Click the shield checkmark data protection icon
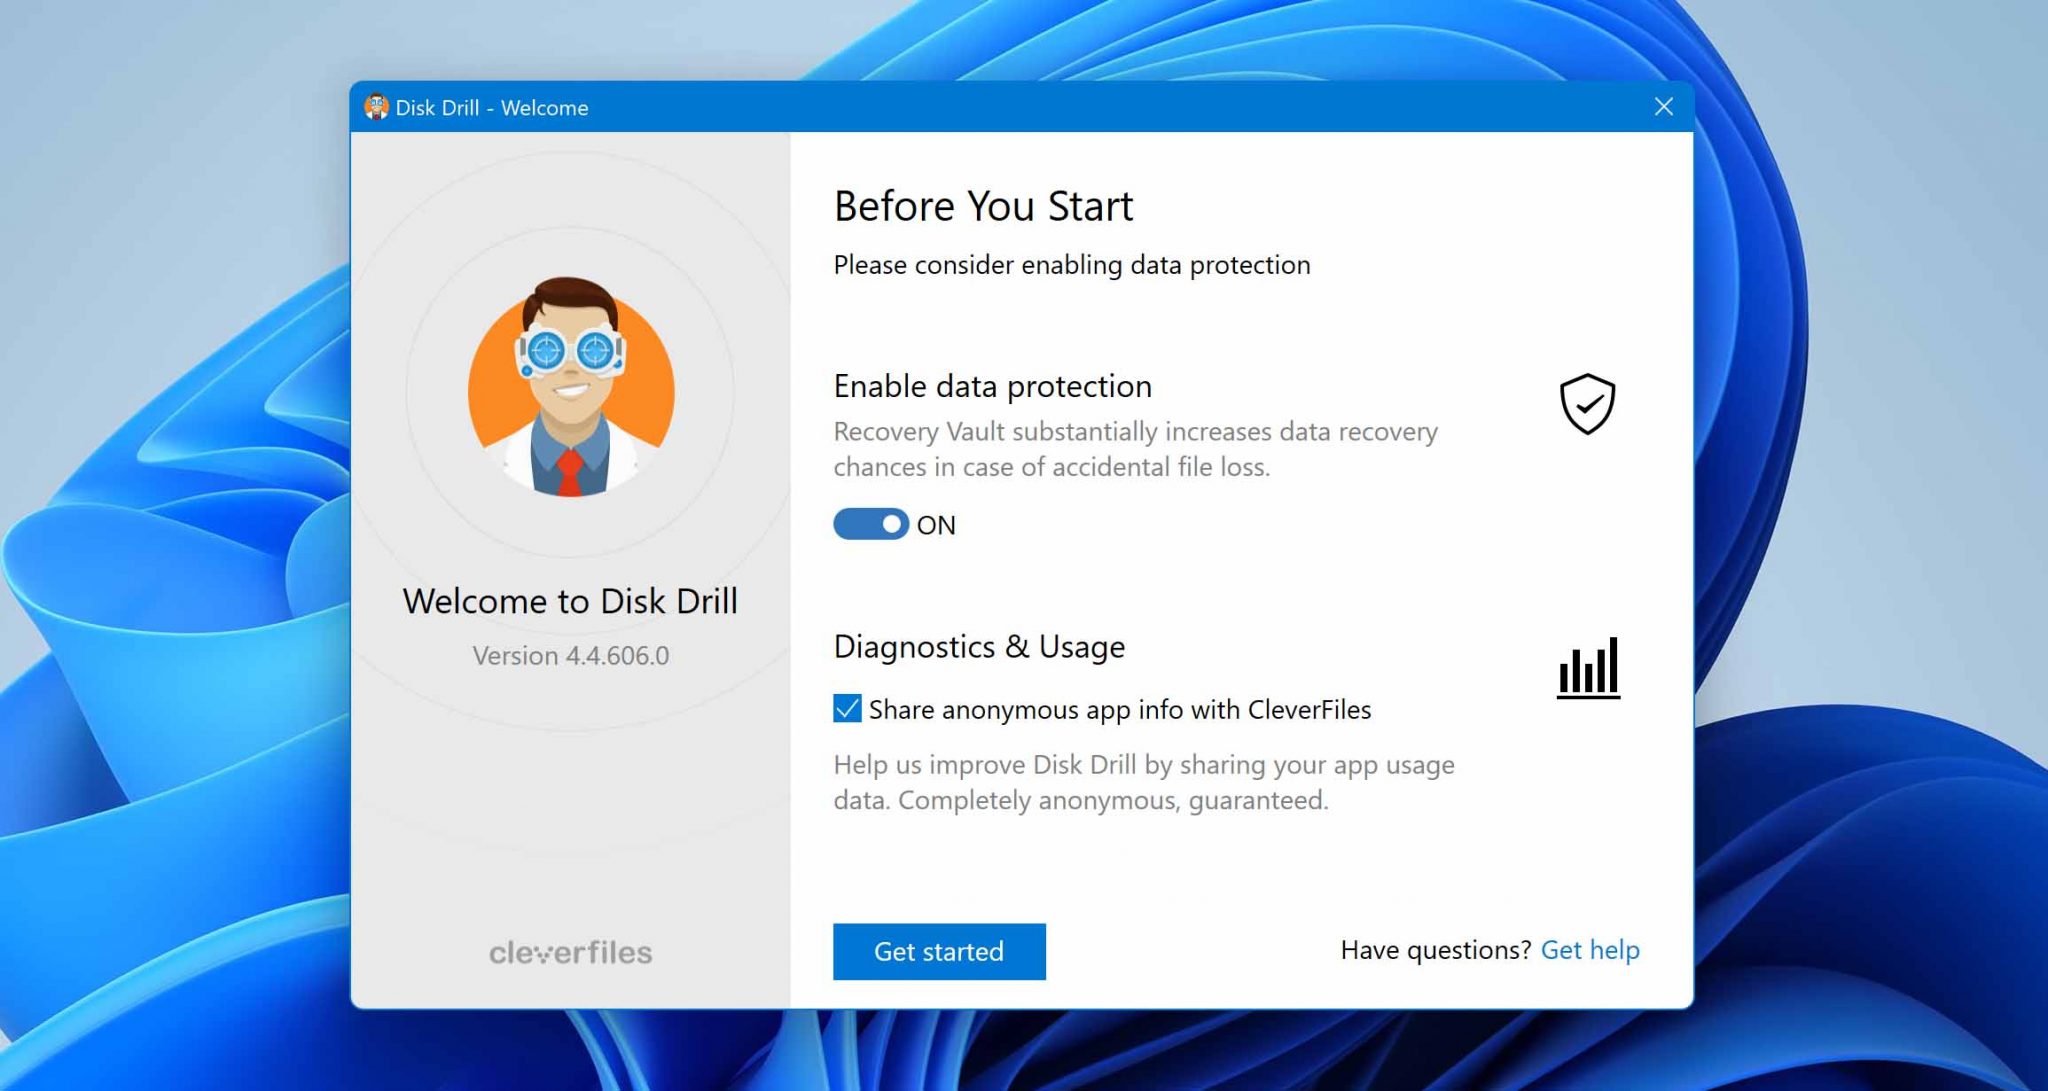Screen dimensions: 2048x1091 pyautogui.click(x=1587, y=404)
